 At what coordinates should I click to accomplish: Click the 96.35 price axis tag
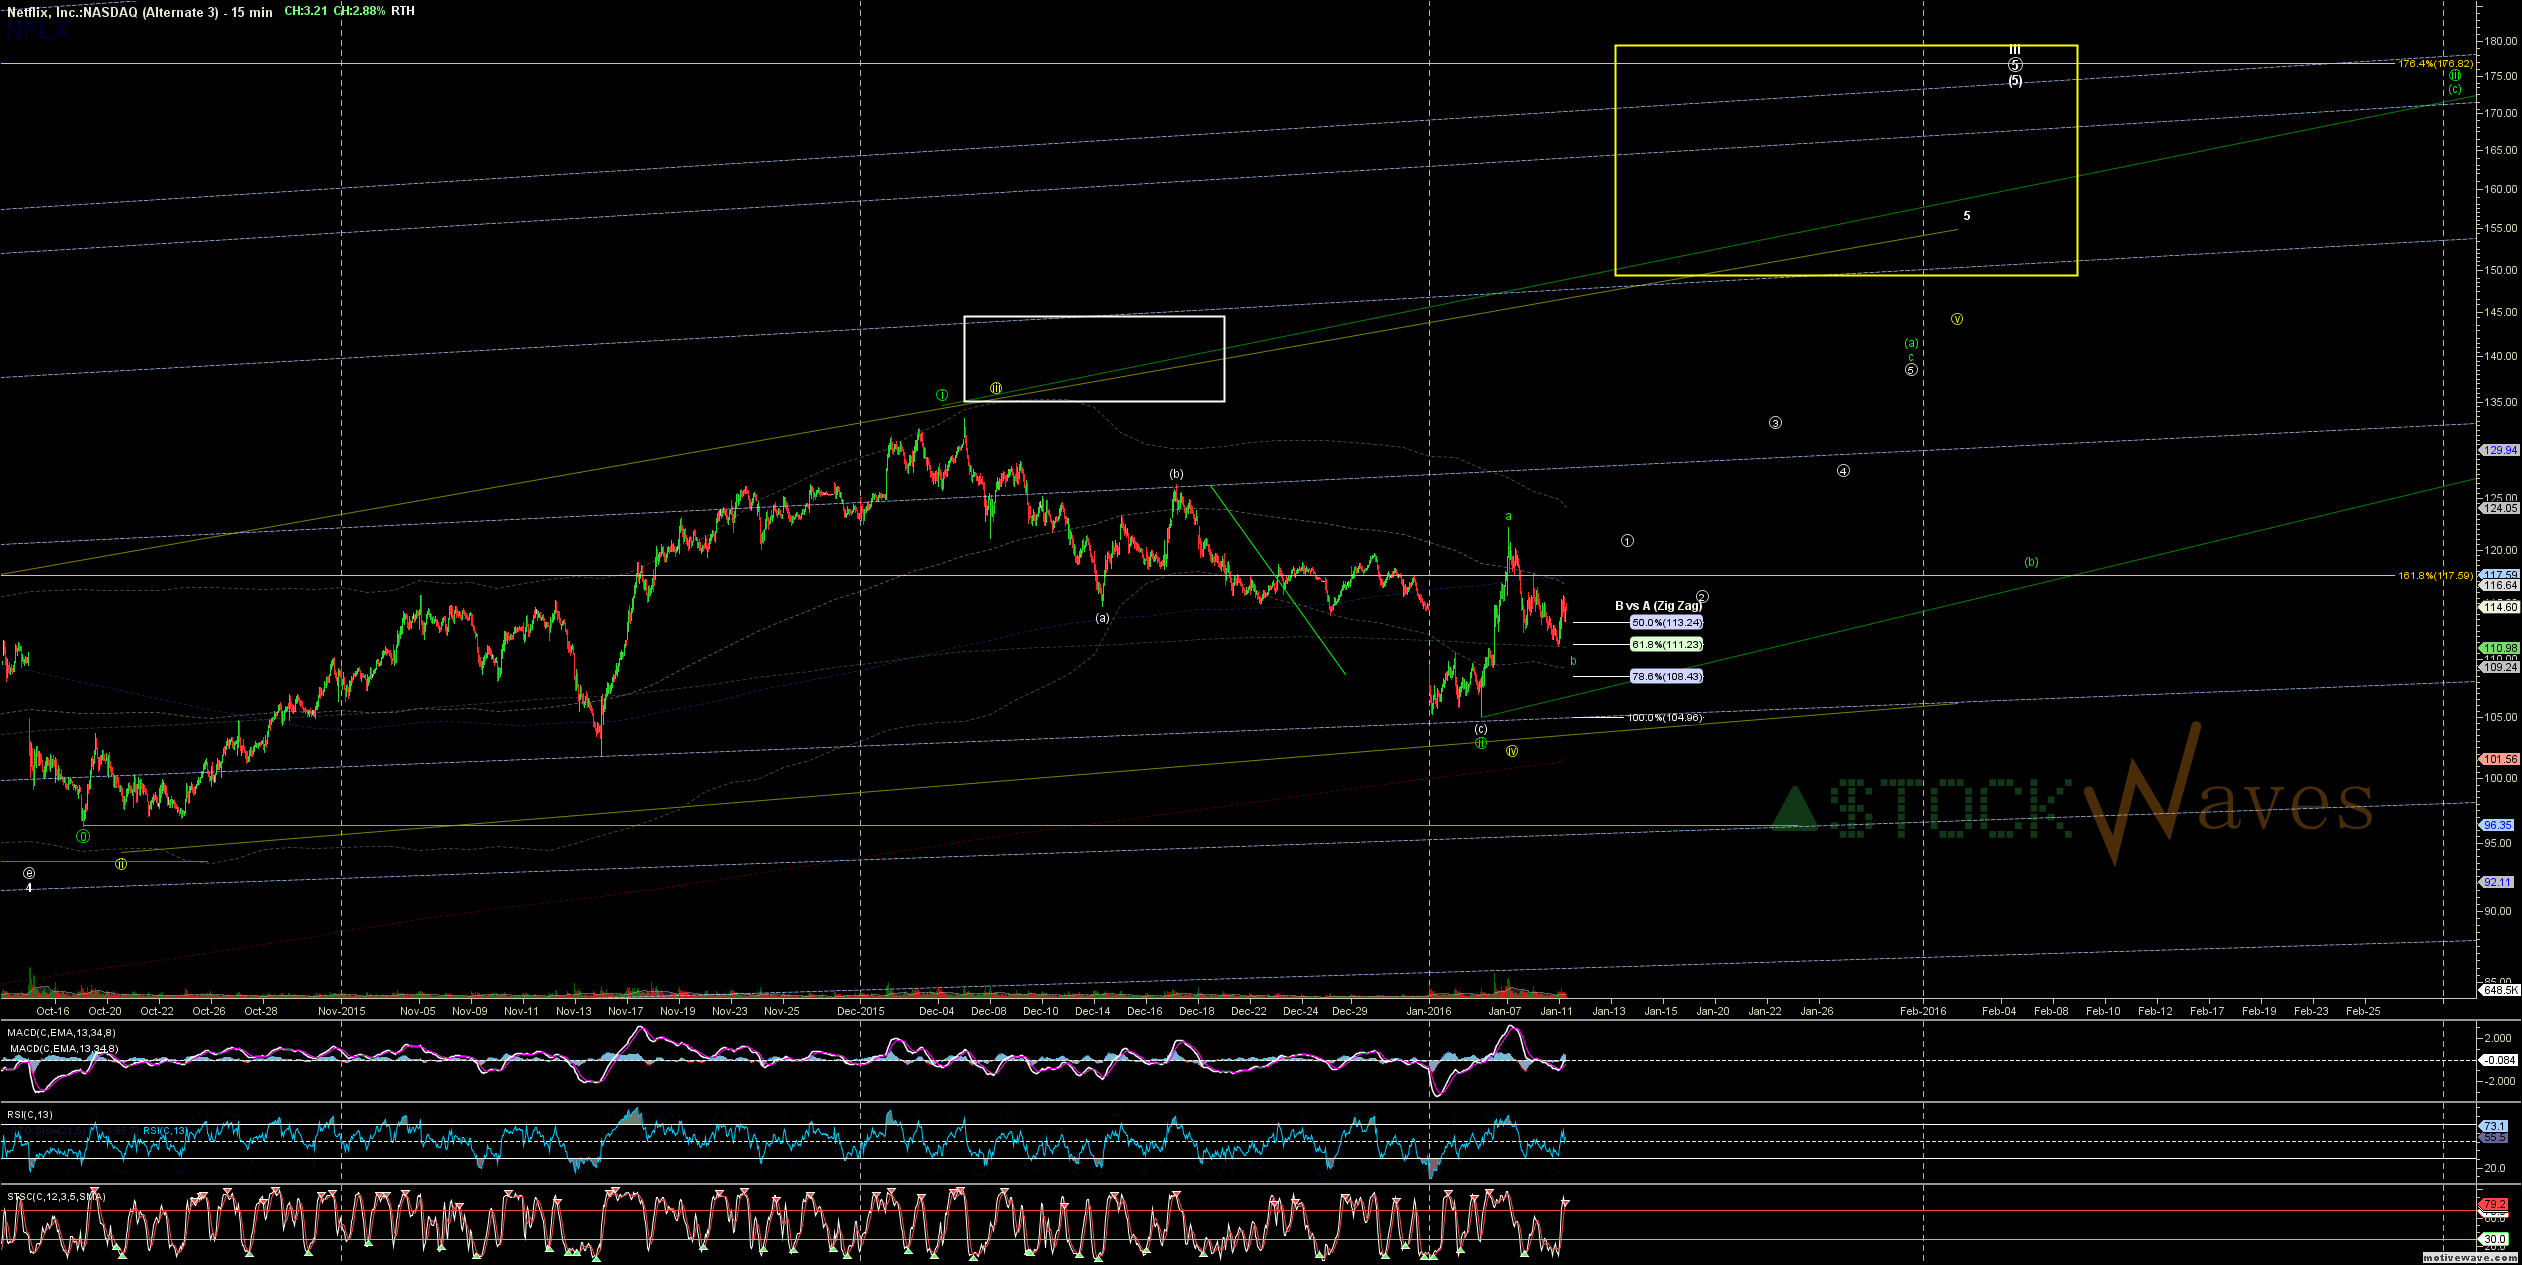[x=2496, y=825]
